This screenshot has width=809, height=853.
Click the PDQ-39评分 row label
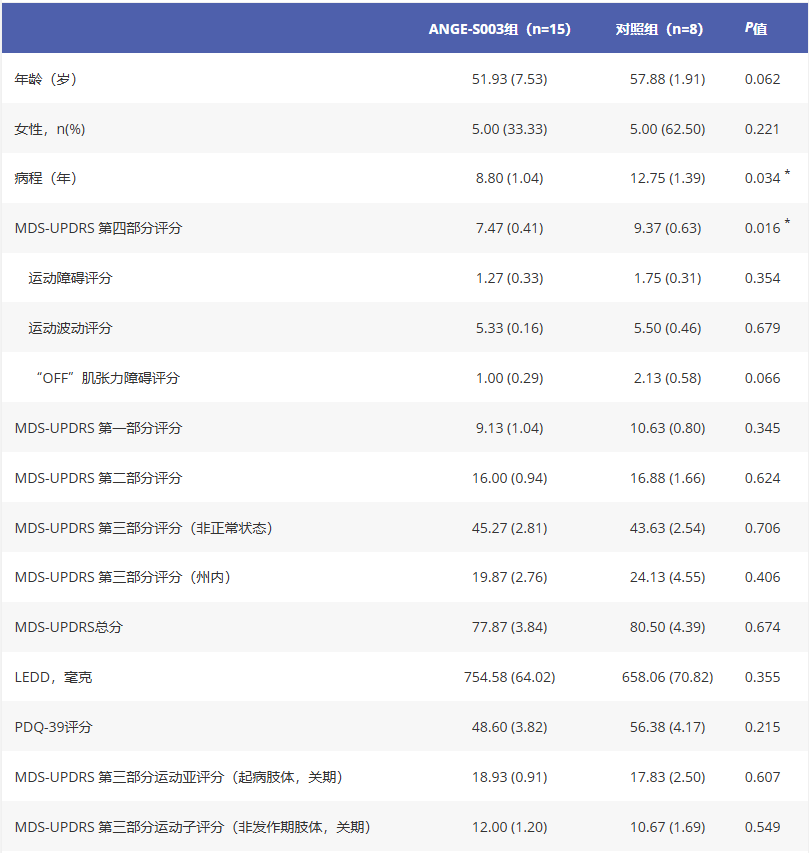[x=53, y=727]
